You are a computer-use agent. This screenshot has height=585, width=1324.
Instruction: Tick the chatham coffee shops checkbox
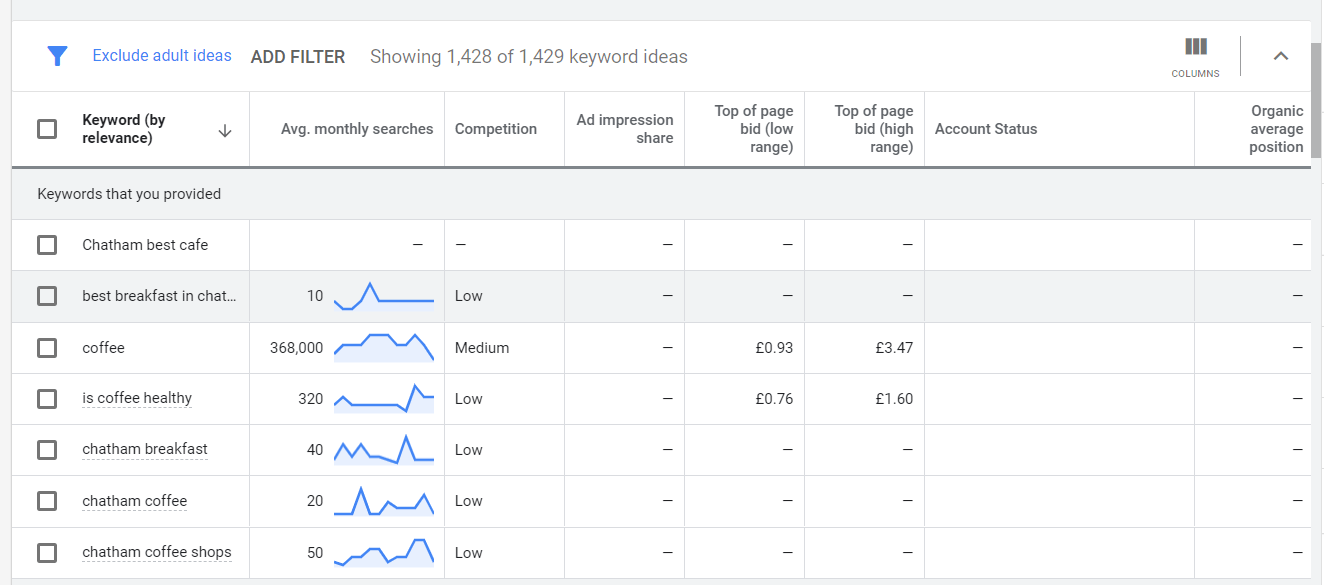coord(47,552)
